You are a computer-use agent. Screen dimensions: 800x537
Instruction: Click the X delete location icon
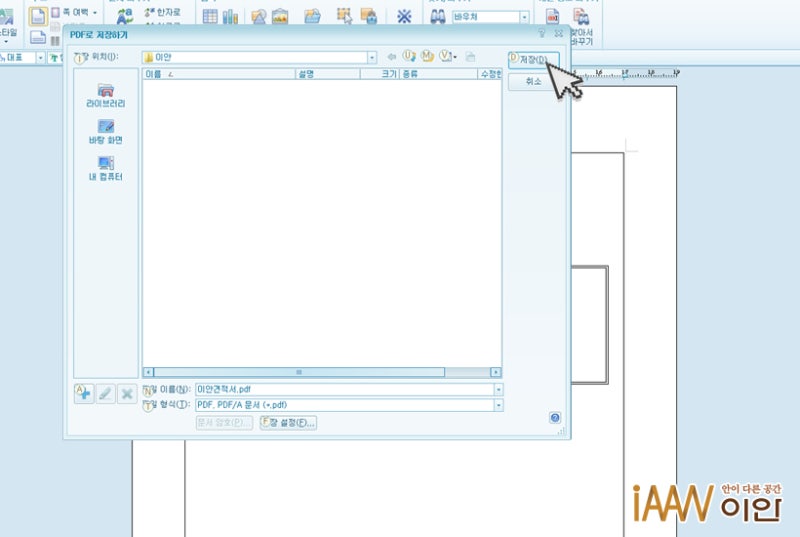pyautogui.click(x=127, y=394)
